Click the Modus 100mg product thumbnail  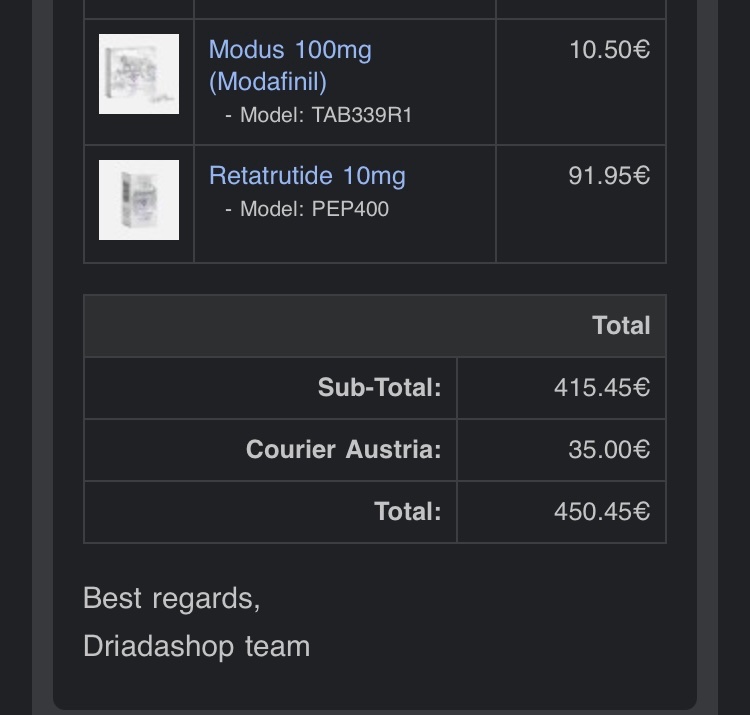tap(139, 74)
